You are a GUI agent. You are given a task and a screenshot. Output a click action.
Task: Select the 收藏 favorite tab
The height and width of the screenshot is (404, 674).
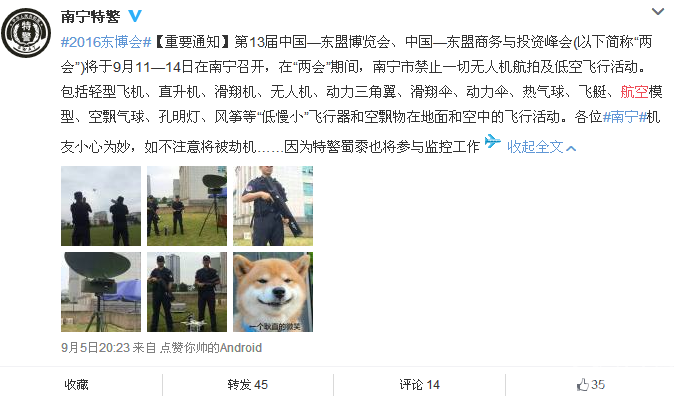tap(77, 385)
